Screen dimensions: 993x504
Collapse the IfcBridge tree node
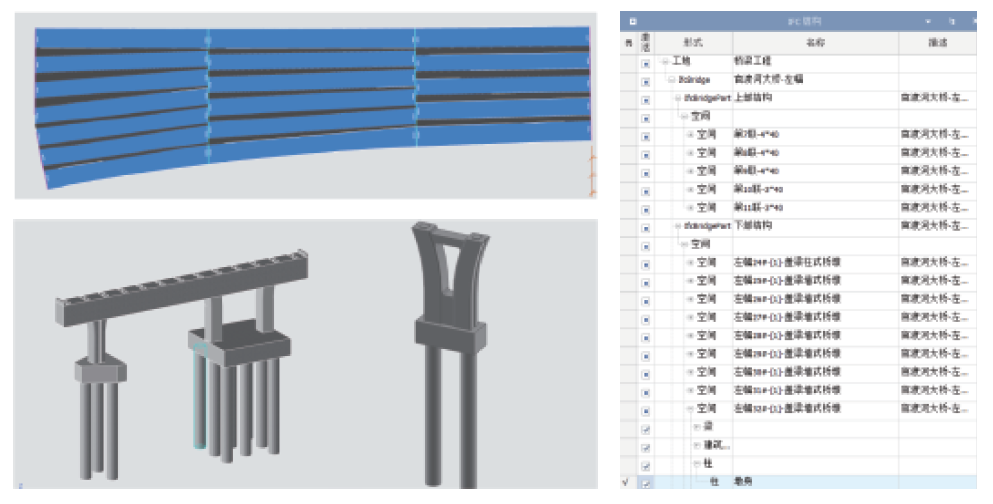[x=668, y=80]
